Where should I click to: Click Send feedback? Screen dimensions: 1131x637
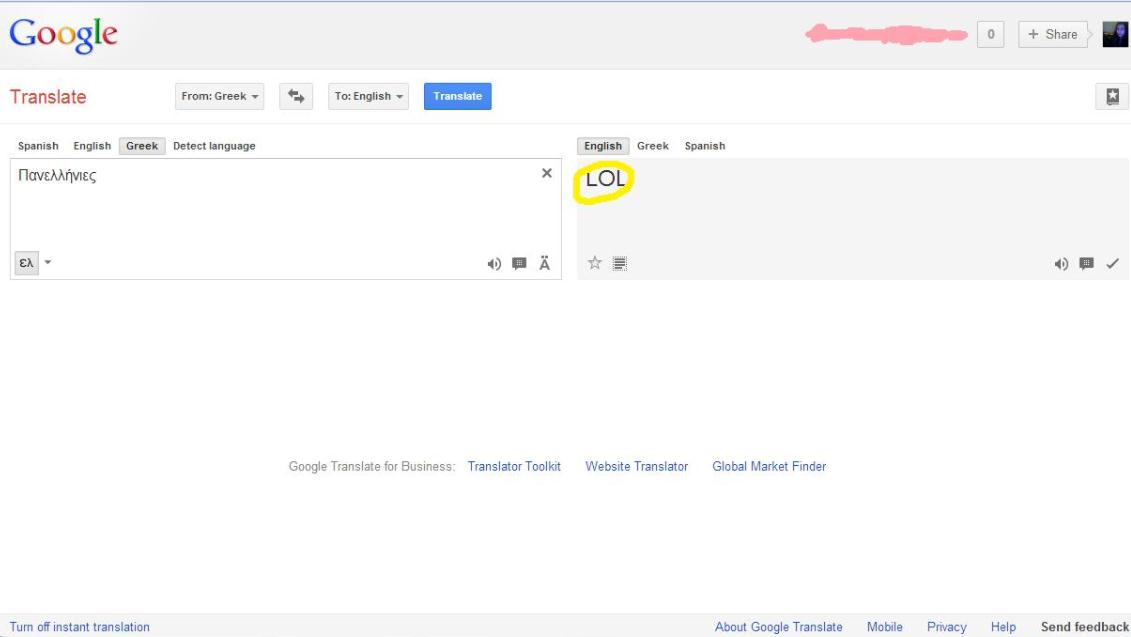pyautogui.click(x=1085, y=627)
